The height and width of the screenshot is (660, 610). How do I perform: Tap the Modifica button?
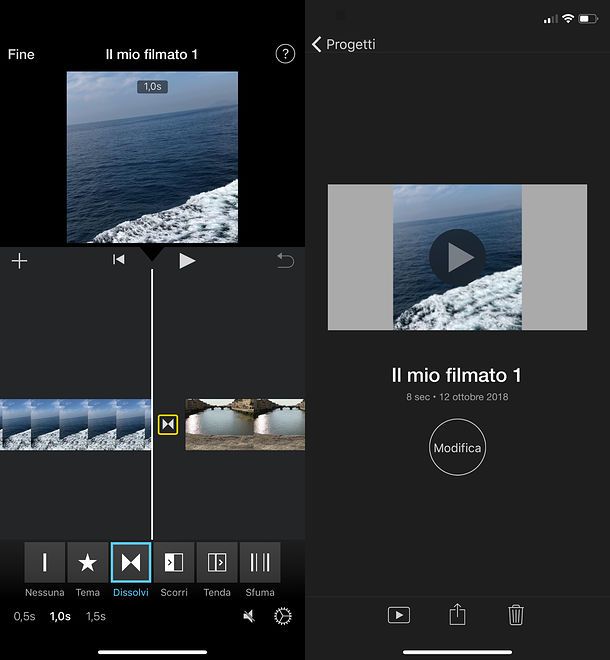tap(457, 447)
